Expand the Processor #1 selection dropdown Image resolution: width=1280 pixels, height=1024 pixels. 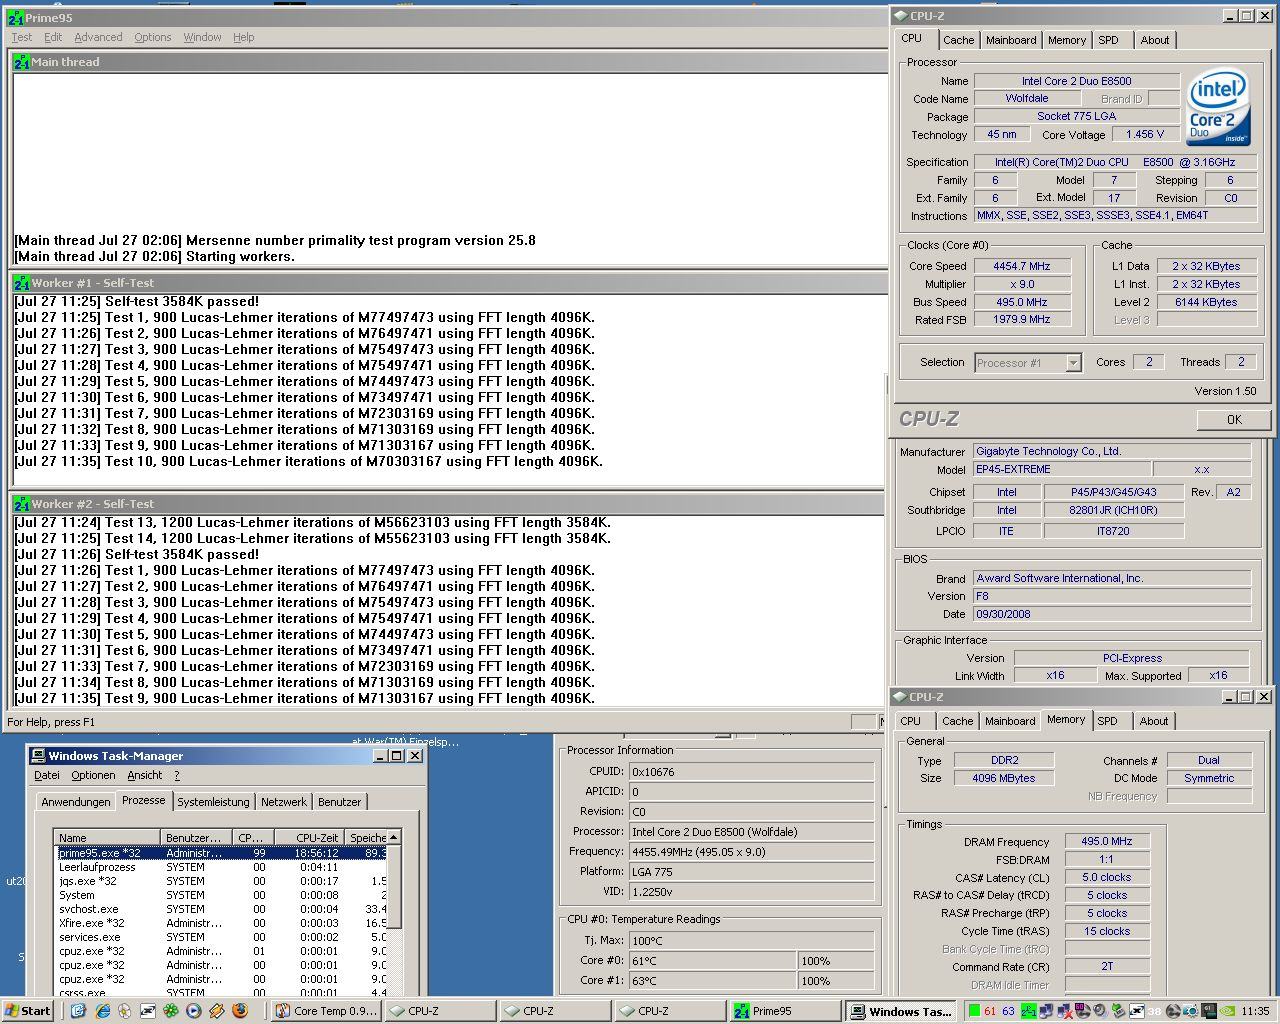coord(1073,363)
